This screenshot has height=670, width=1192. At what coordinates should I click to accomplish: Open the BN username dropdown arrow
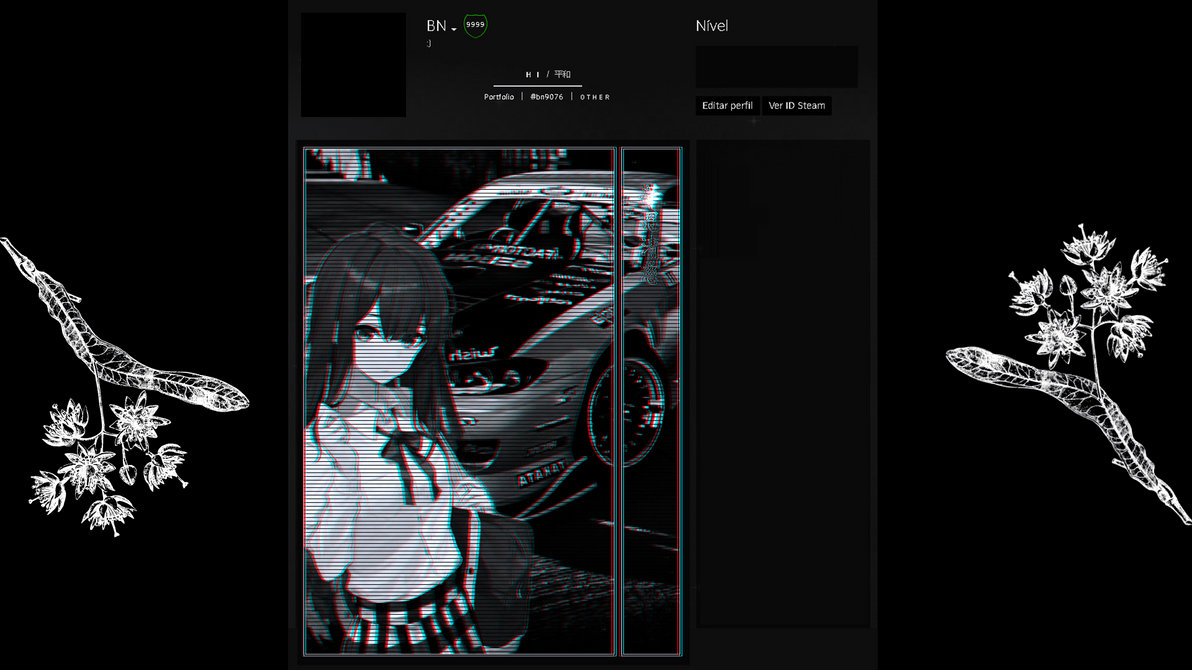(x=454, y=29)
